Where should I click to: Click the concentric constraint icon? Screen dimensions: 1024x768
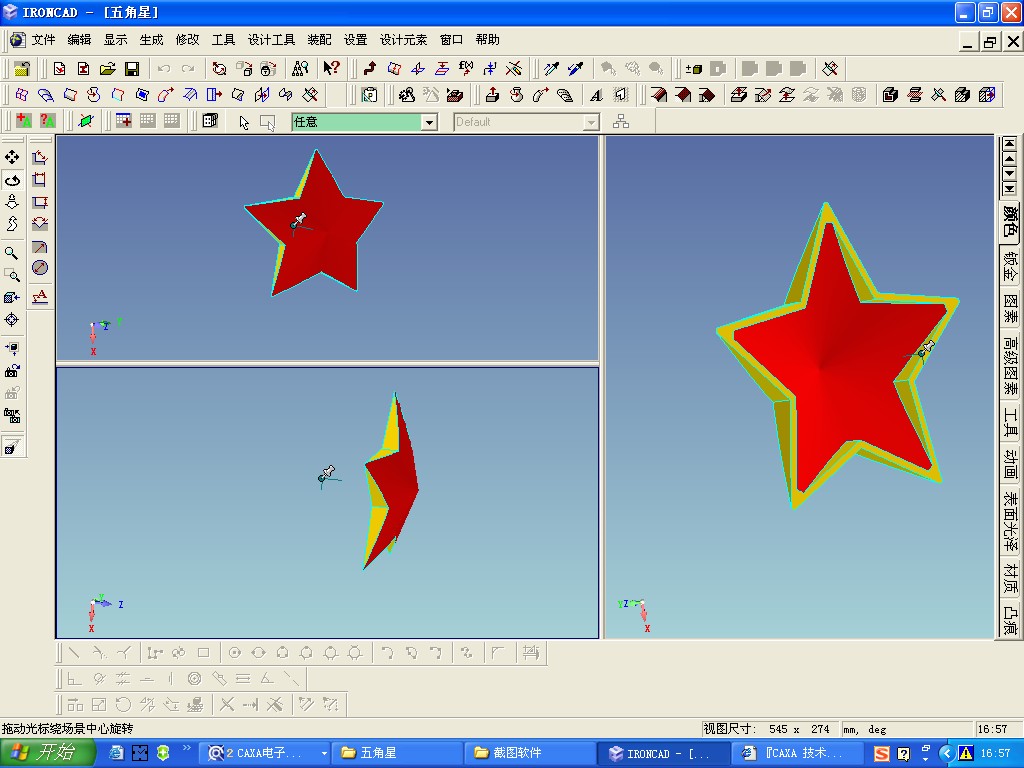click(194, 679)
